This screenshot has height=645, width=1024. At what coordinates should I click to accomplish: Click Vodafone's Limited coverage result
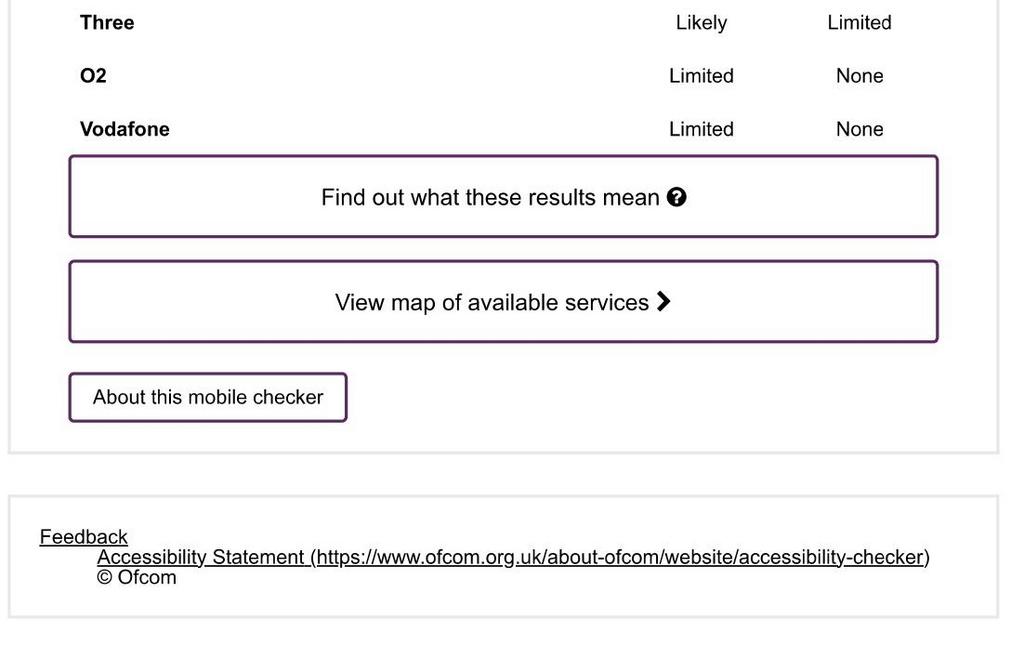[701, 129]
